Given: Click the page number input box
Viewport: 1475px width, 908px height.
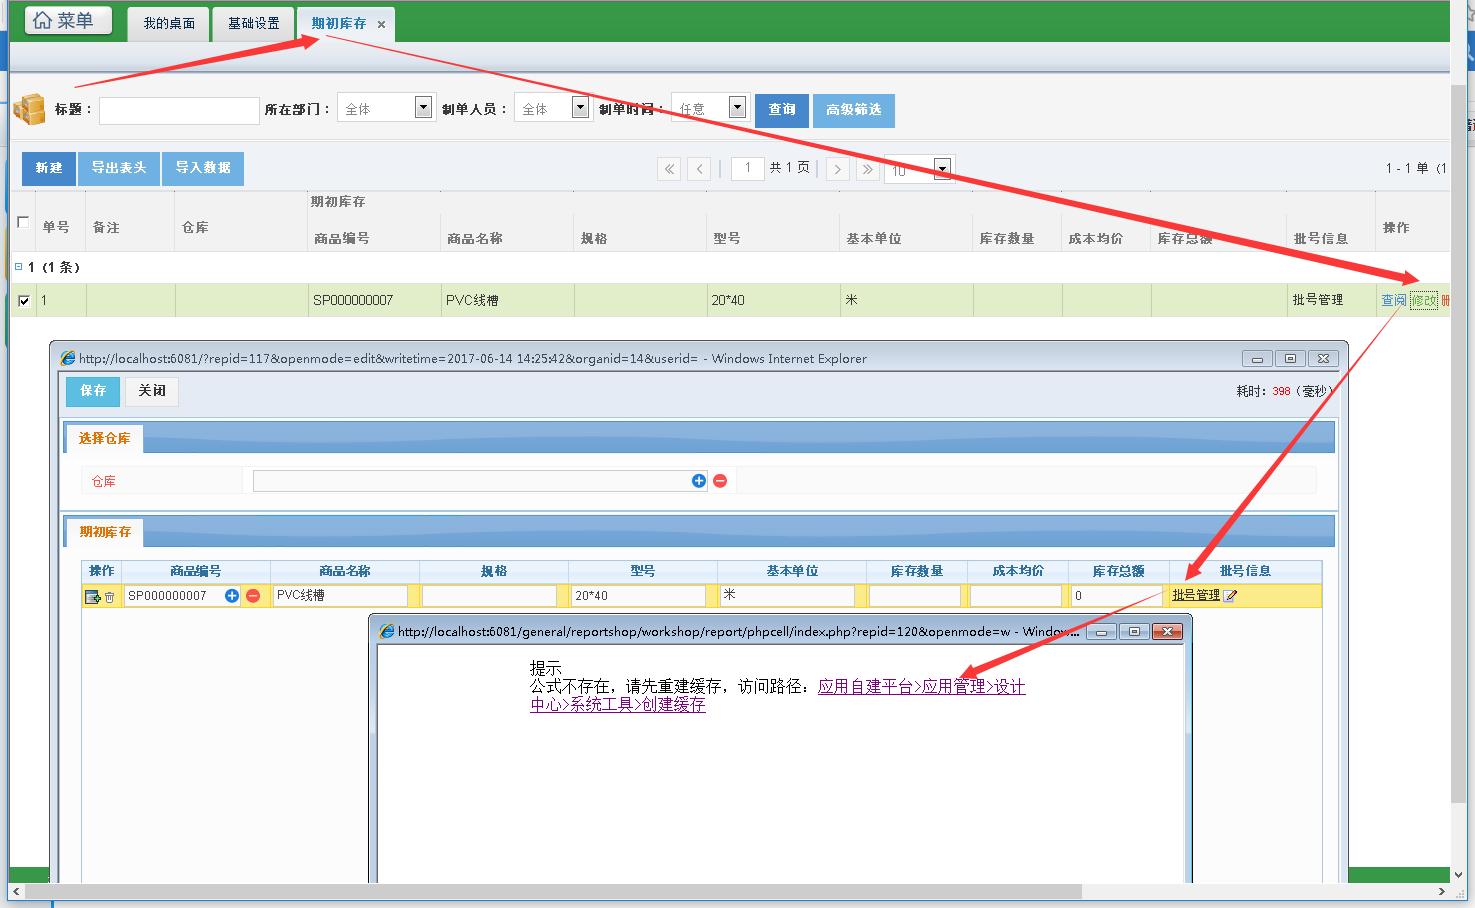Looking at the screenshot, I should 748,168.
